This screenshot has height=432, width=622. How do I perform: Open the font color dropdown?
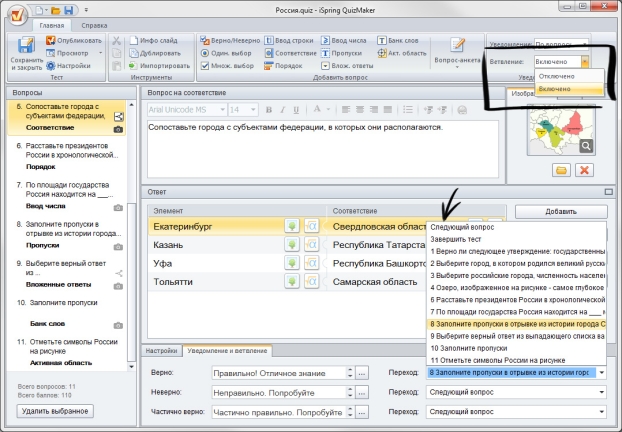pyautogui.click(x=328, y=109)
